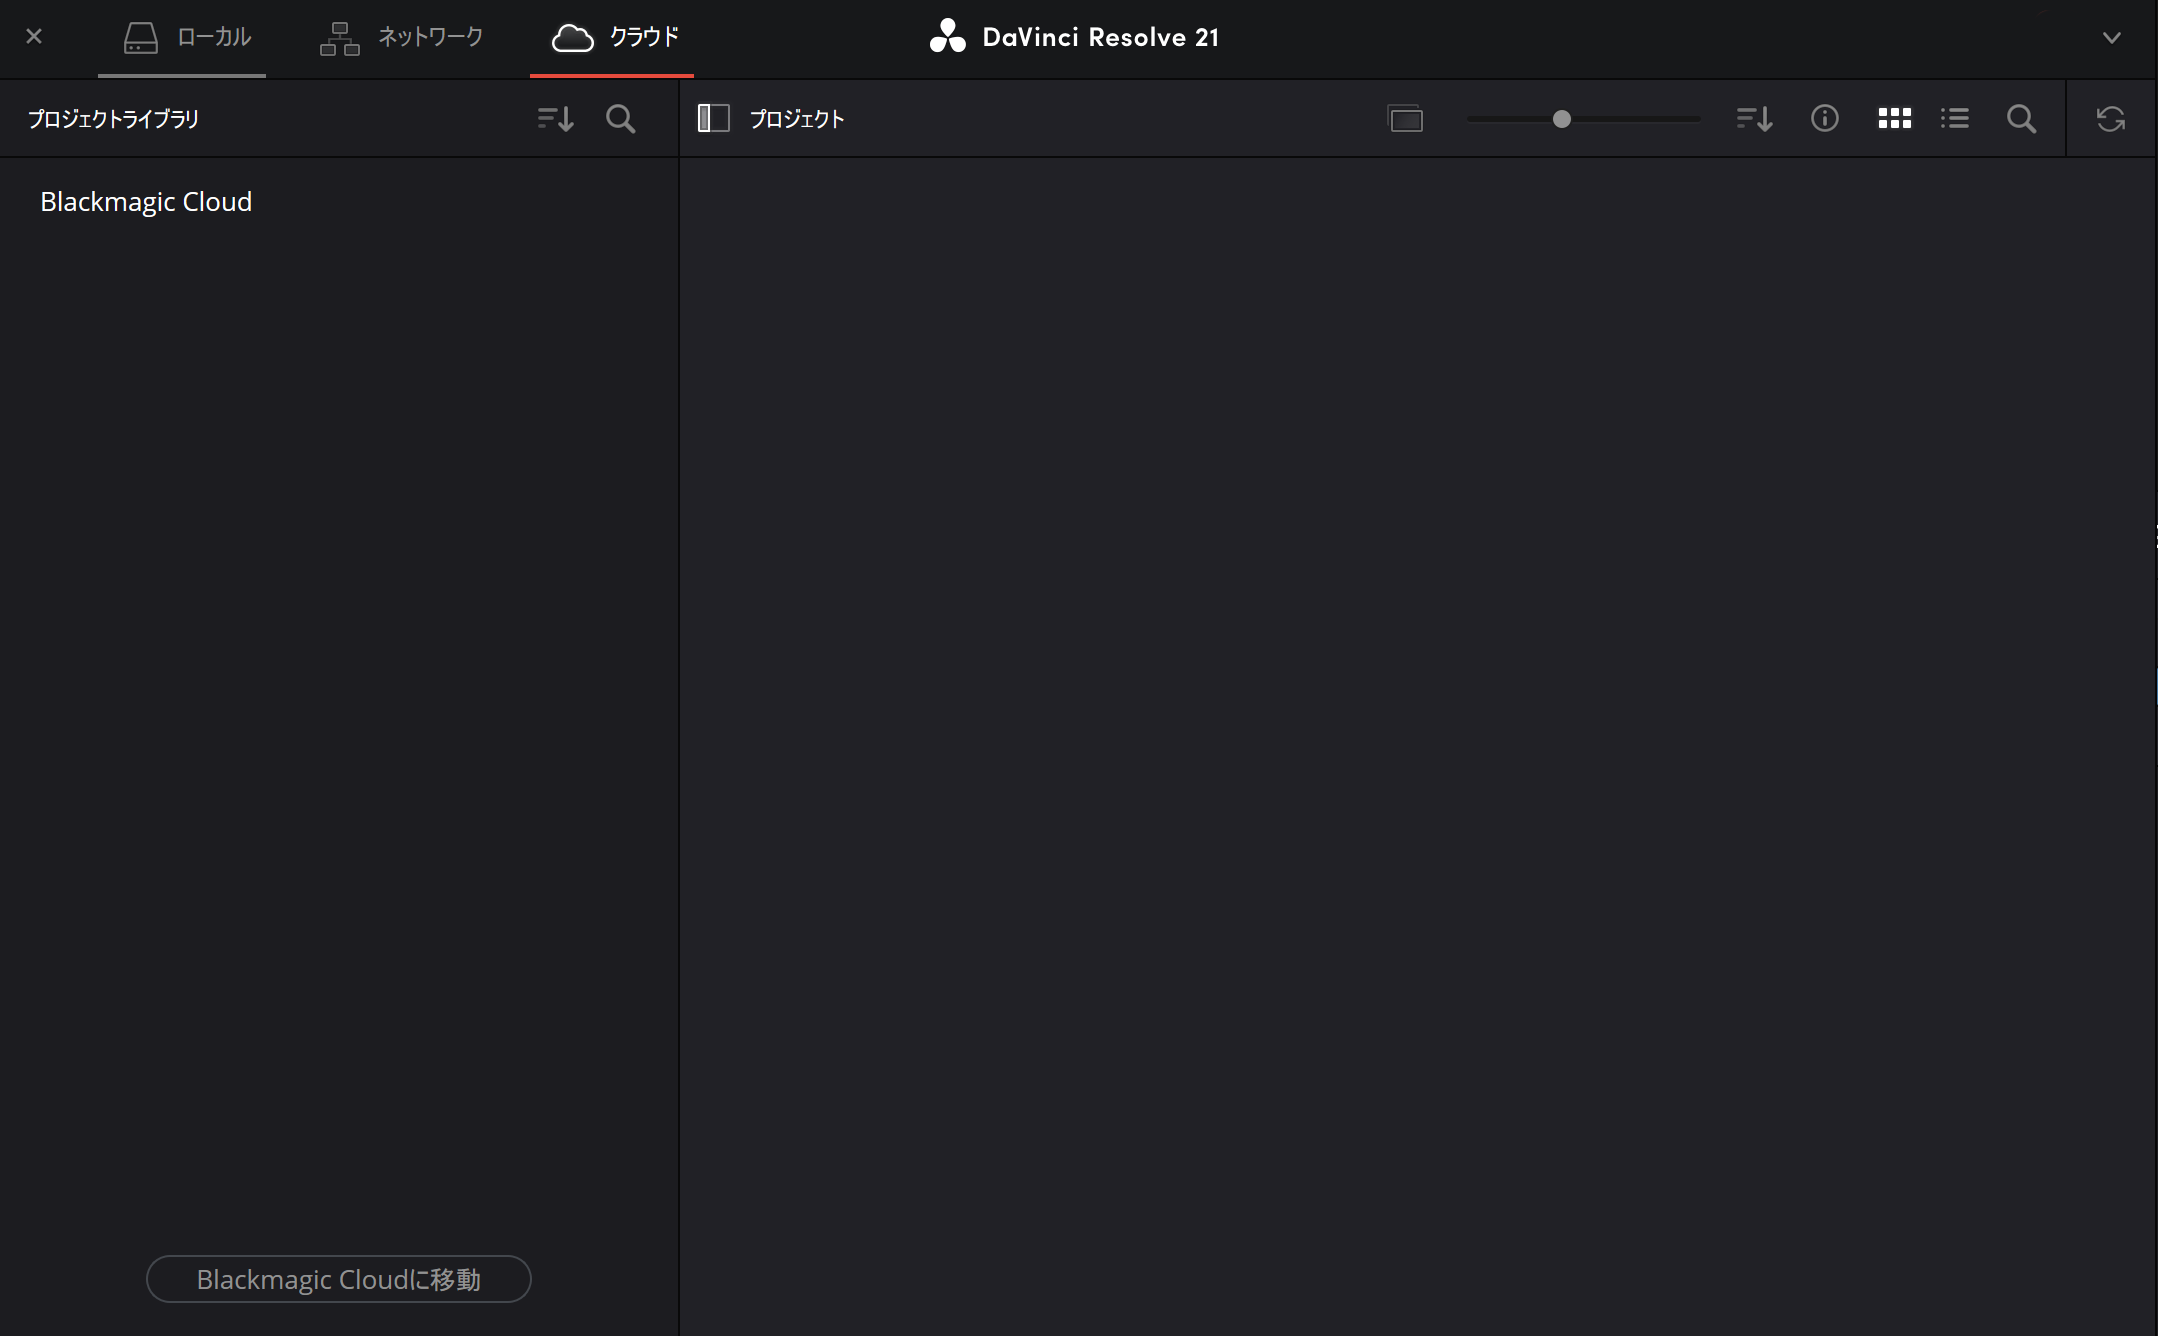This screenshot has height=1336, width=2158.
Task: Open the ネットワーク tab
Action: 401,38
